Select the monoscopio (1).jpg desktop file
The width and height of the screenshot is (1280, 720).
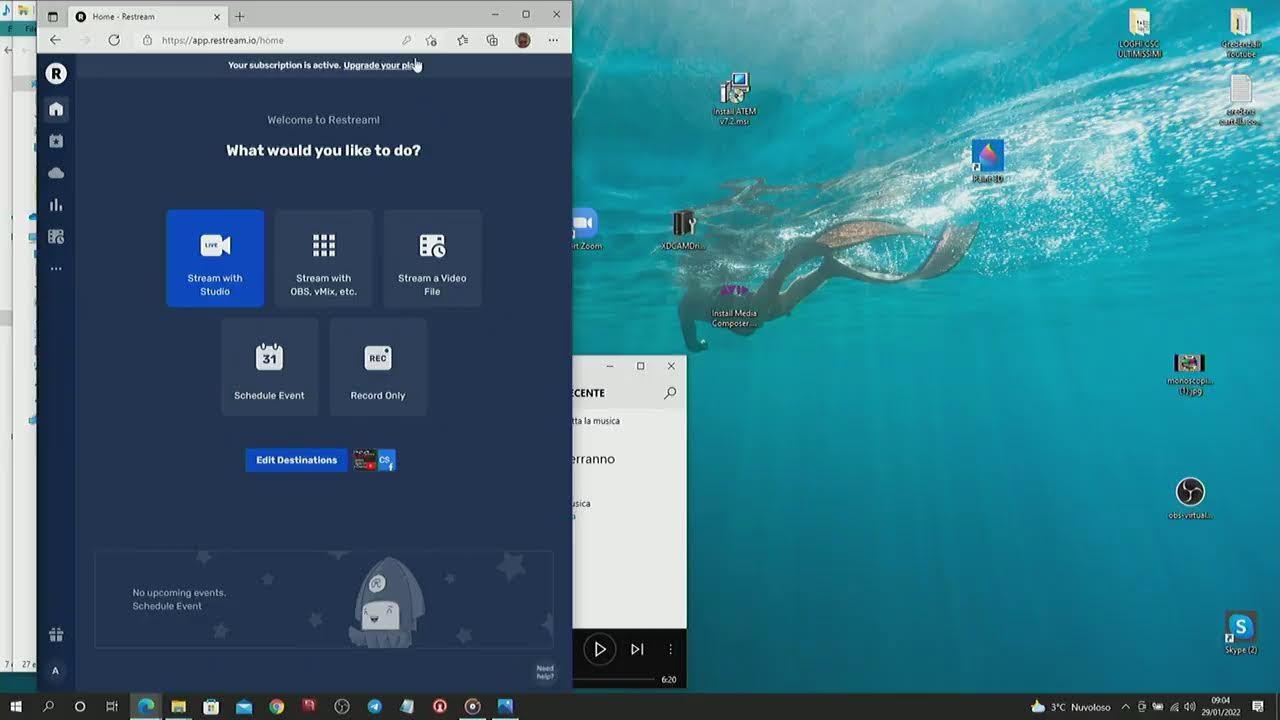[x=1189, y=374]
